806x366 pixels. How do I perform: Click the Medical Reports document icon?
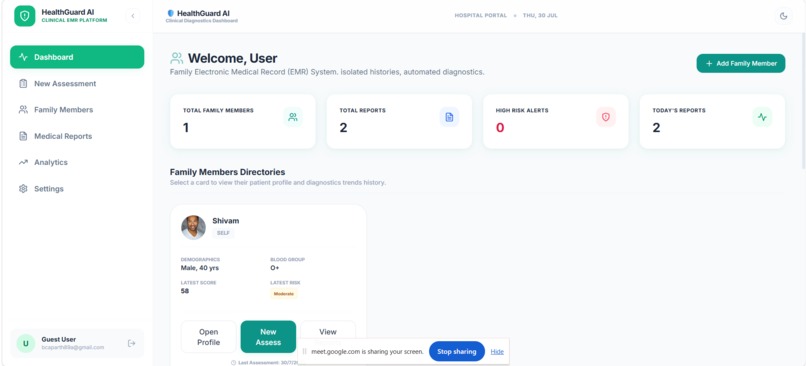[23, 136]
